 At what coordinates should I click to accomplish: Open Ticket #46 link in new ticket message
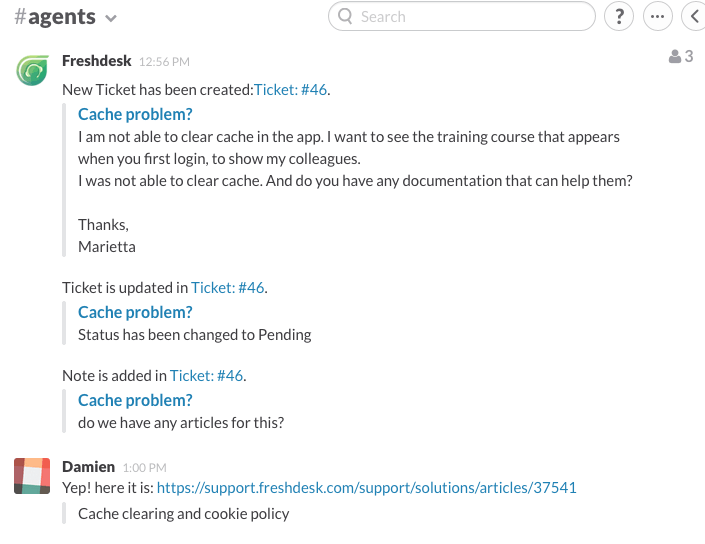pyautogui.click(x=290, y=90)
